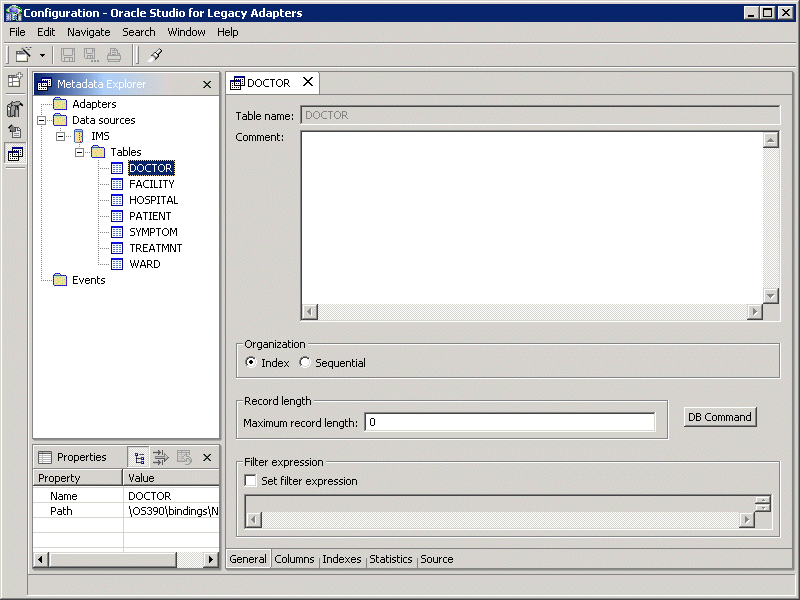Screen dimensions: 800x600
Task: Click the pencil edit toolbar icon
Action: coord(155,55)
